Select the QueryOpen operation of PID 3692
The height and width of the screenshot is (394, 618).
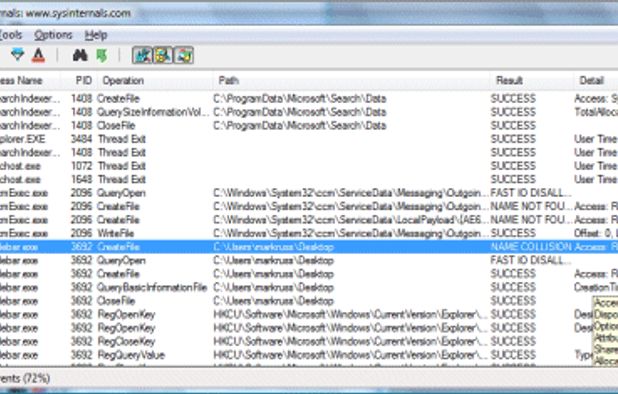coord(121,260)
